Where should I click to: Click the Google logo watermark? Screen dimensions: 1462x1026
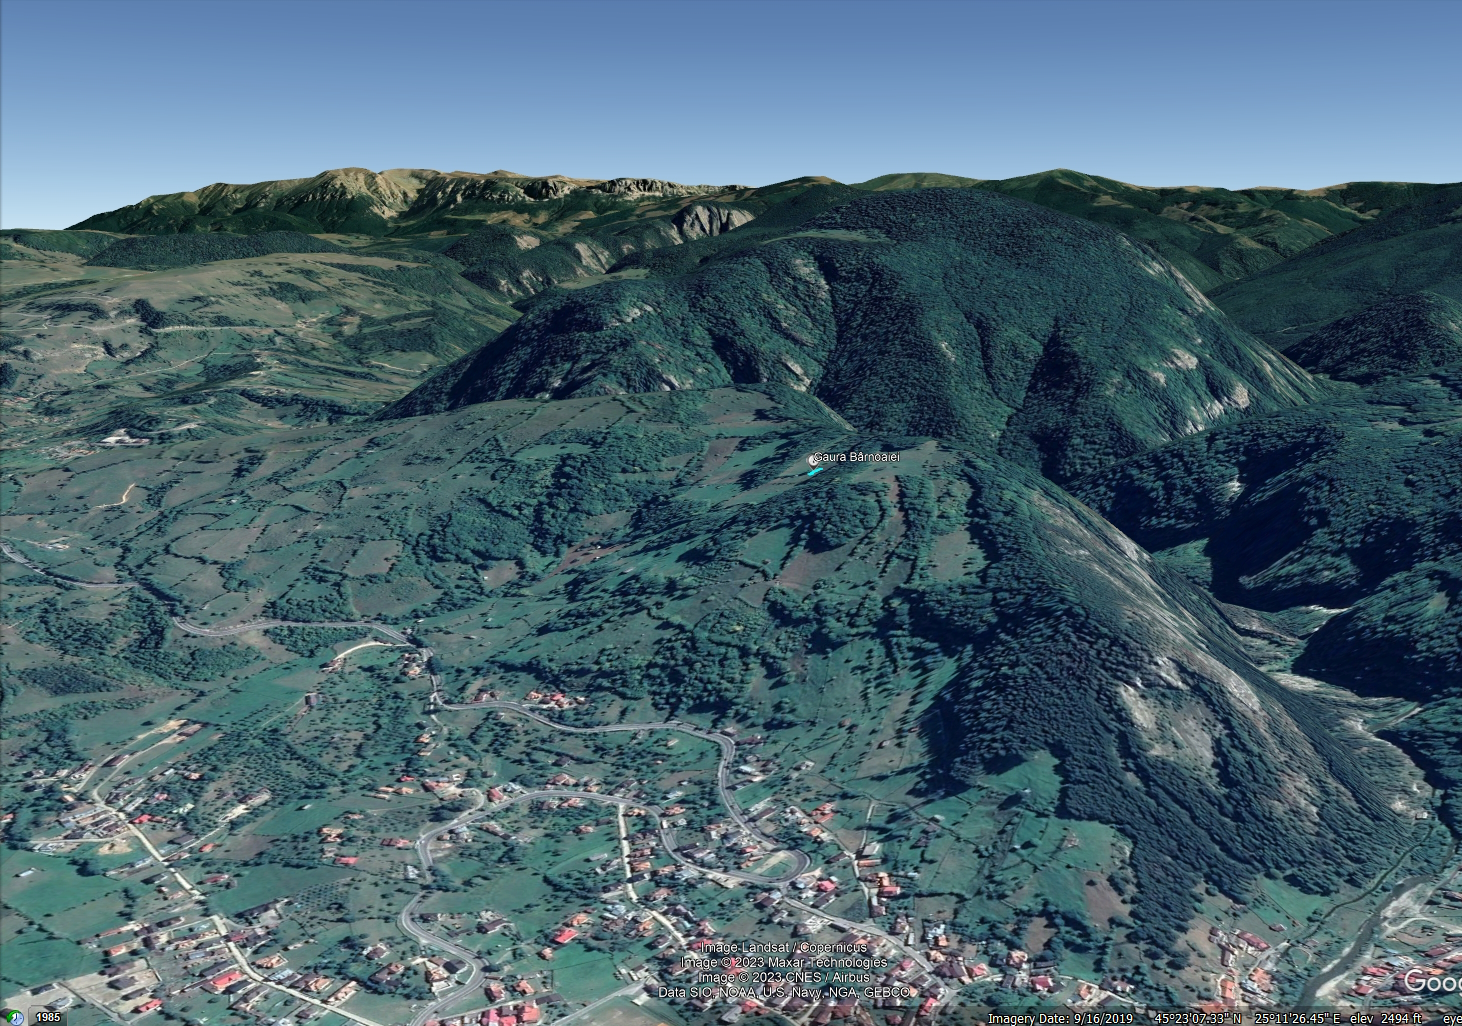(1430, 980)
